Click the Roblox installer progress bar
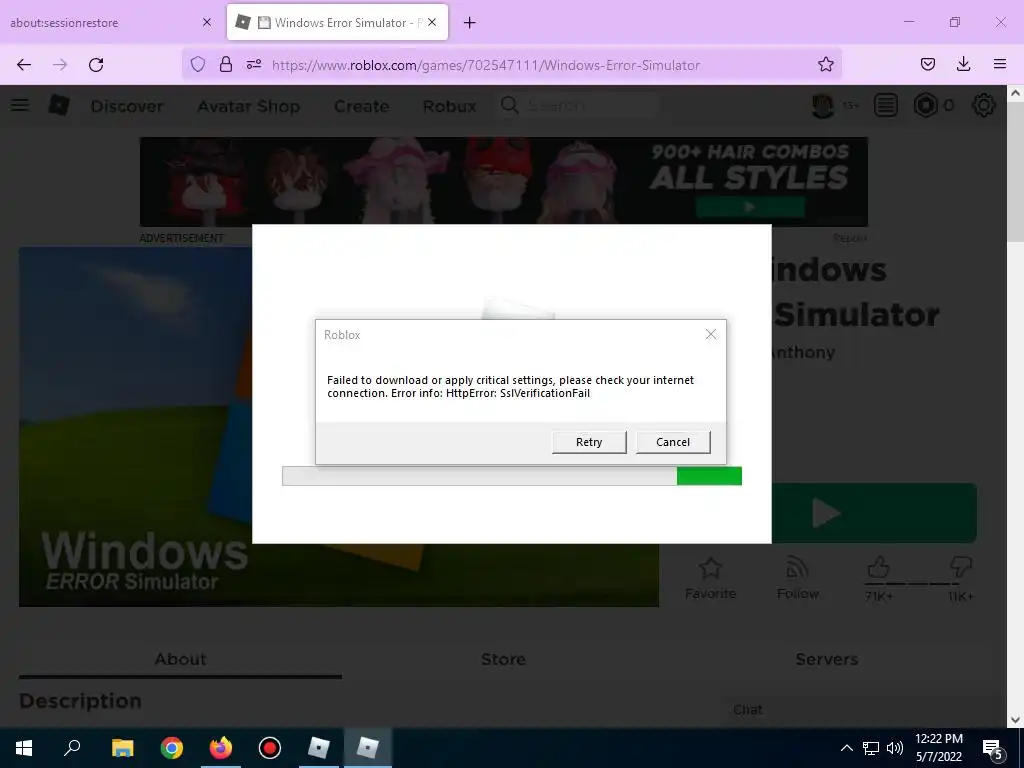The width and height of the screenshot is (1024, 768). coord(511,476)
